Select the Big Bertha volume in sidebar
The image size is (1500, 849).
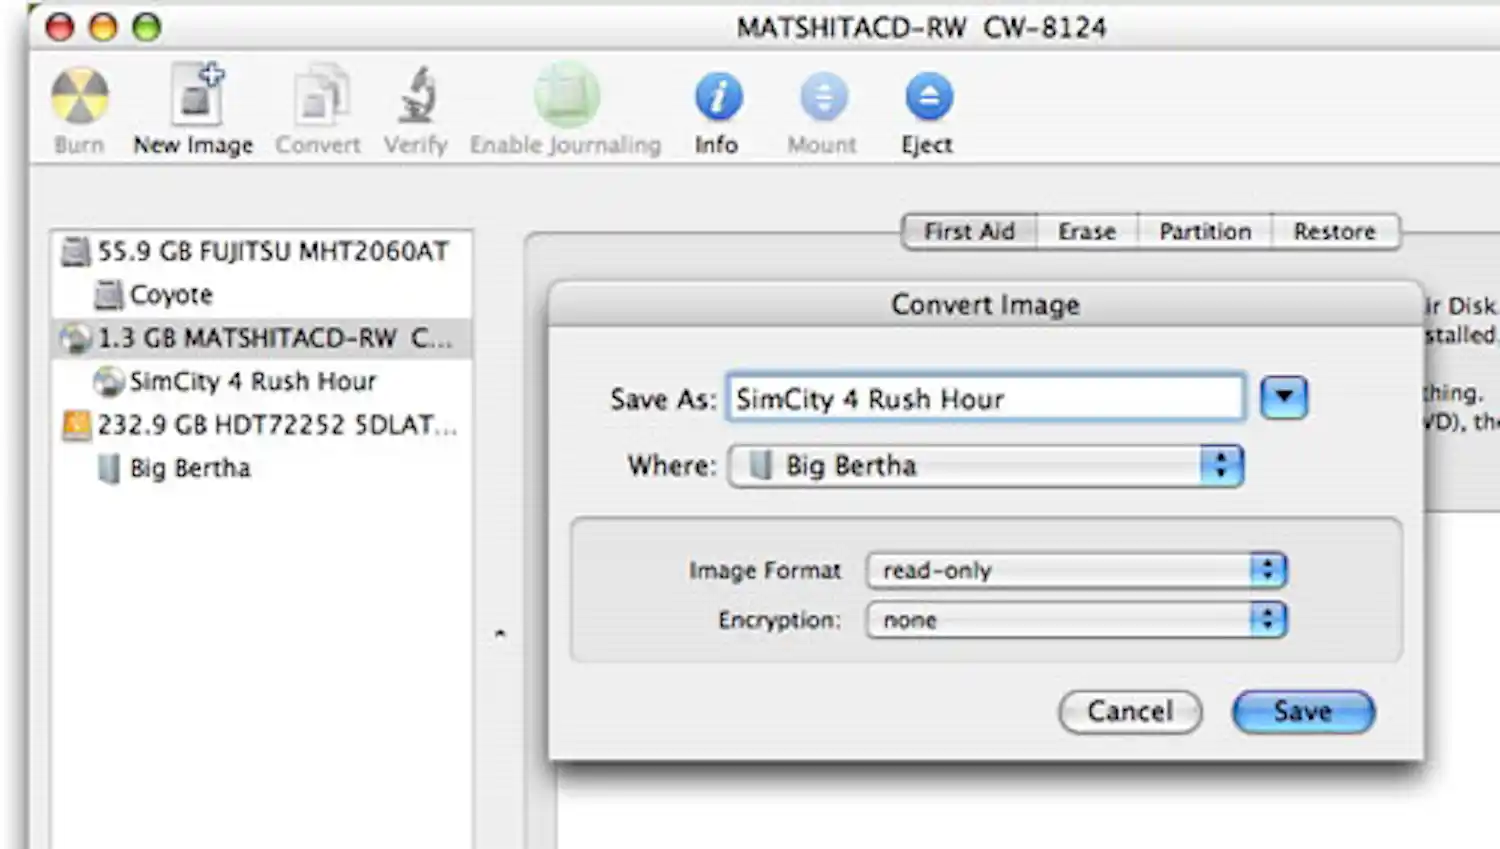[x=262, y=468]
